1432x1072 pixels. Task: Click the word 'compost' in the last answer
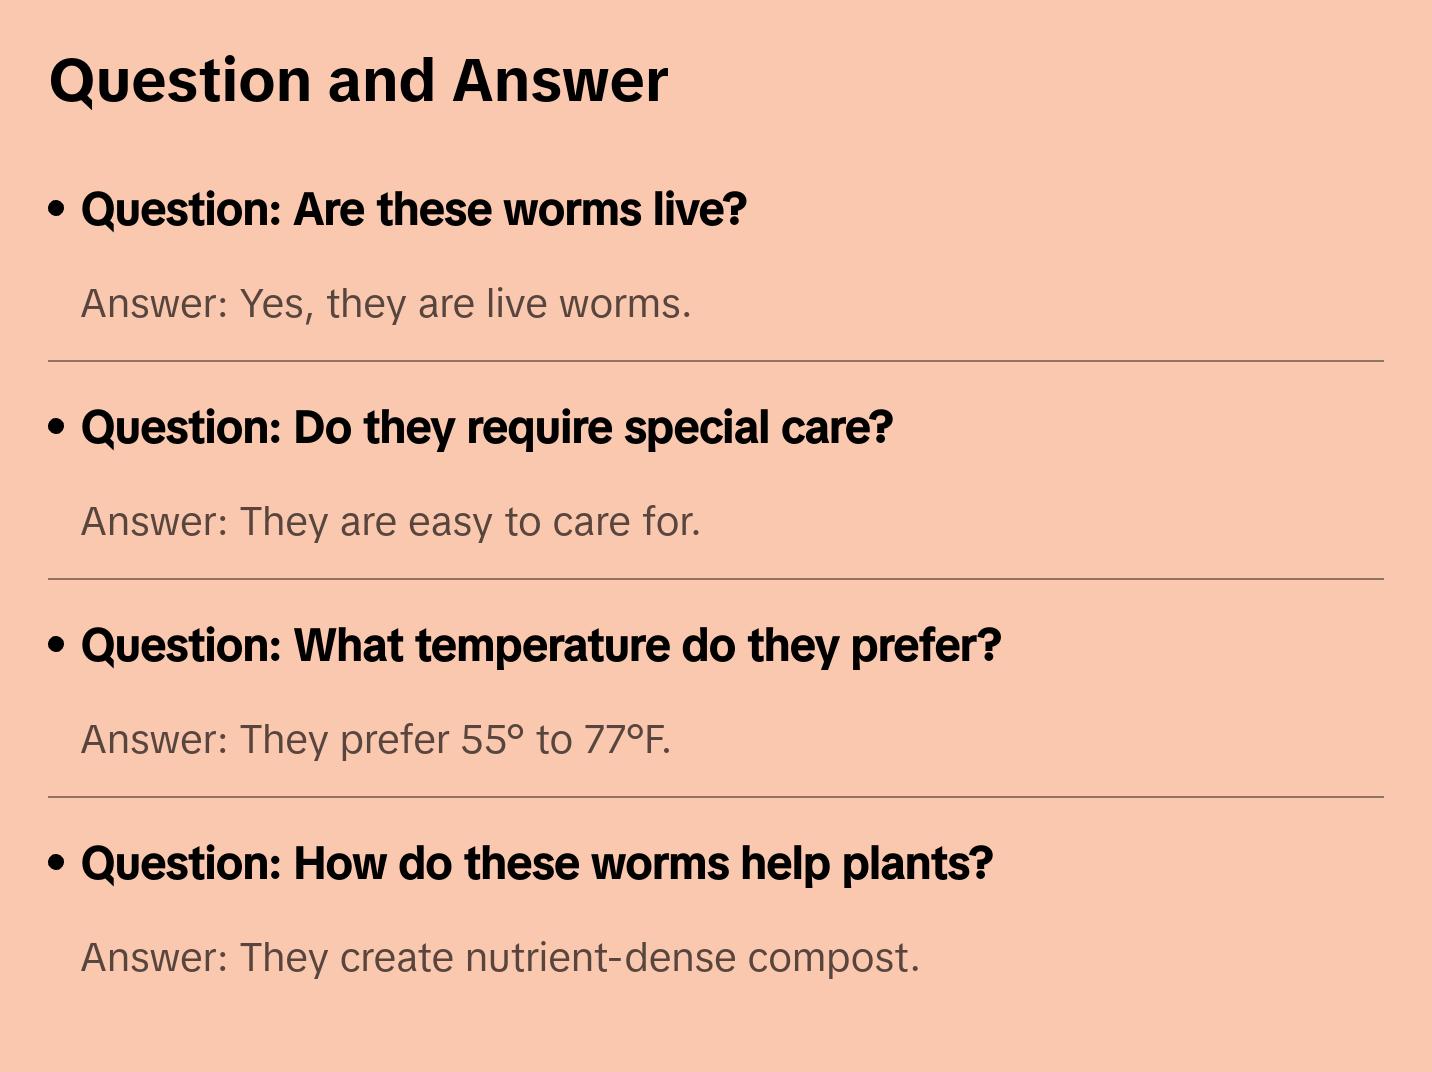(x=832, y=958)
